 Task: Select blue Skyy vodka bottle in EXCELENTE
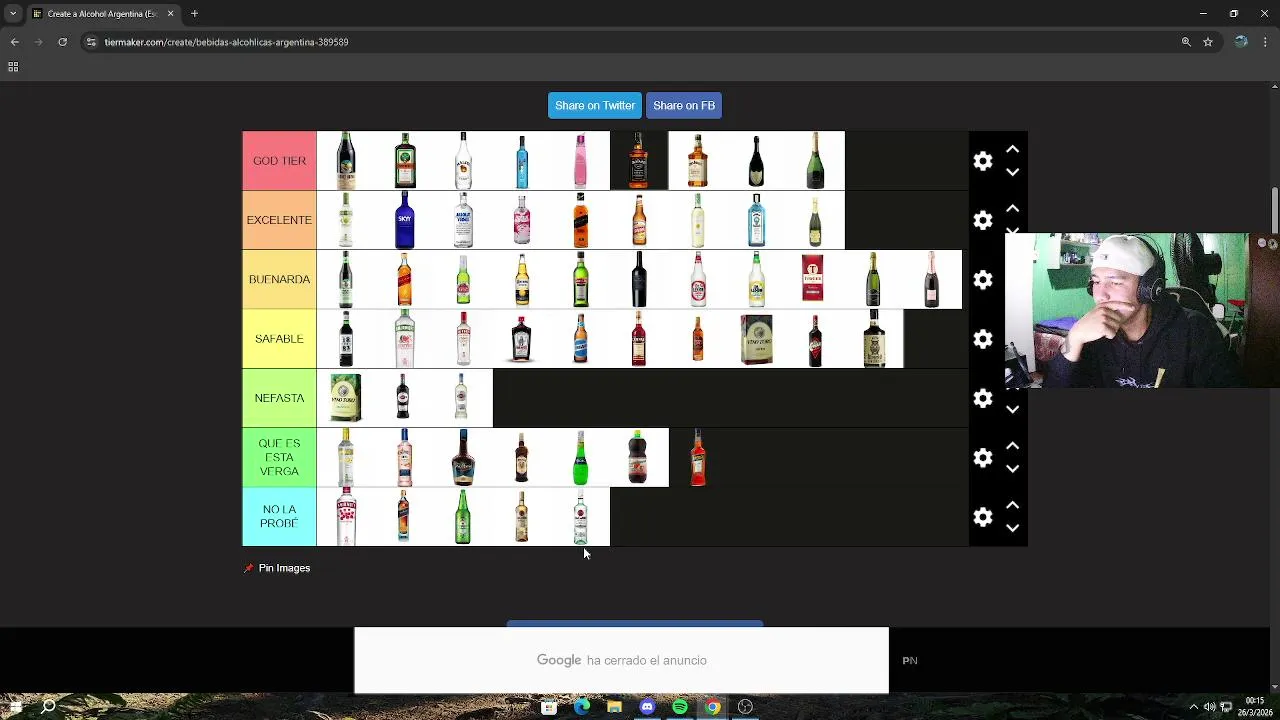point(404,220)
